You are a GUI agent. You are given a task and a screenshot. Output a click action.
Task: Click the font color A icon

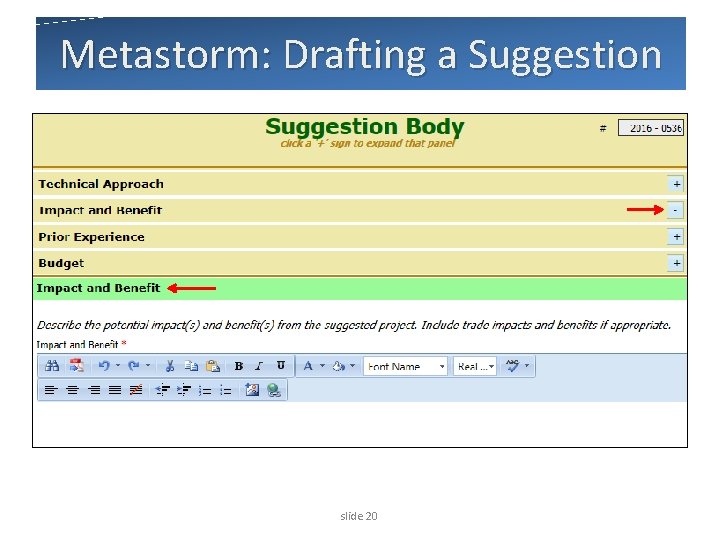[x=308, y=366]
